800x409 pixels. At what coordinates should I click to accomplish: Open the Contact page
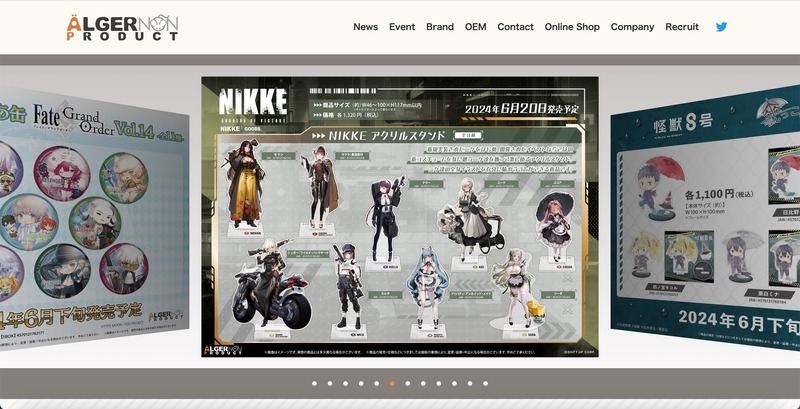515,27
